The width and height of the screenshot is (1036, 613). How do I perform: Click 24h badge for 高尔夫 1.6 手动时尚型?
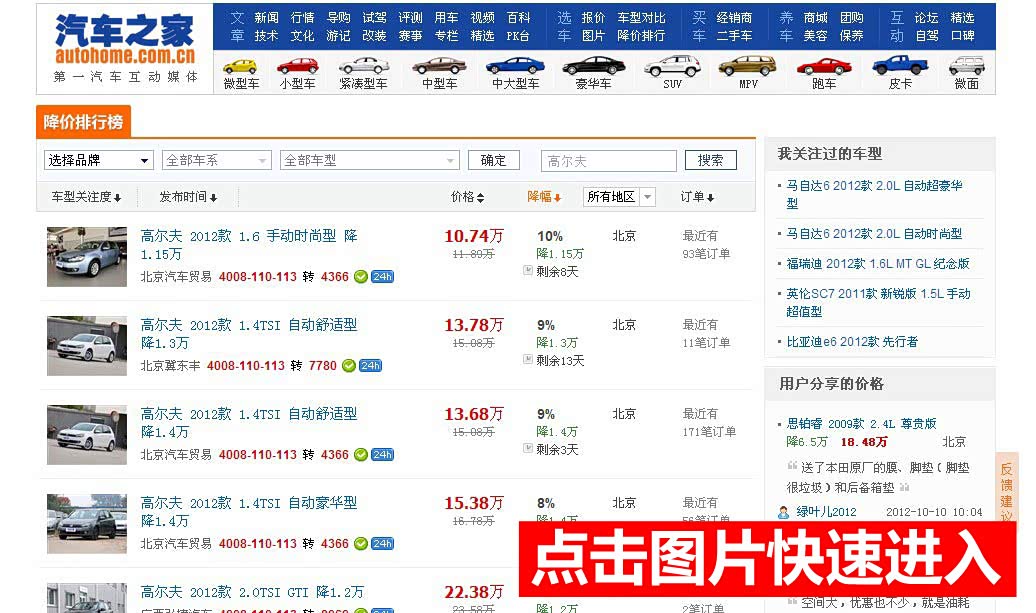pos(383,277)
